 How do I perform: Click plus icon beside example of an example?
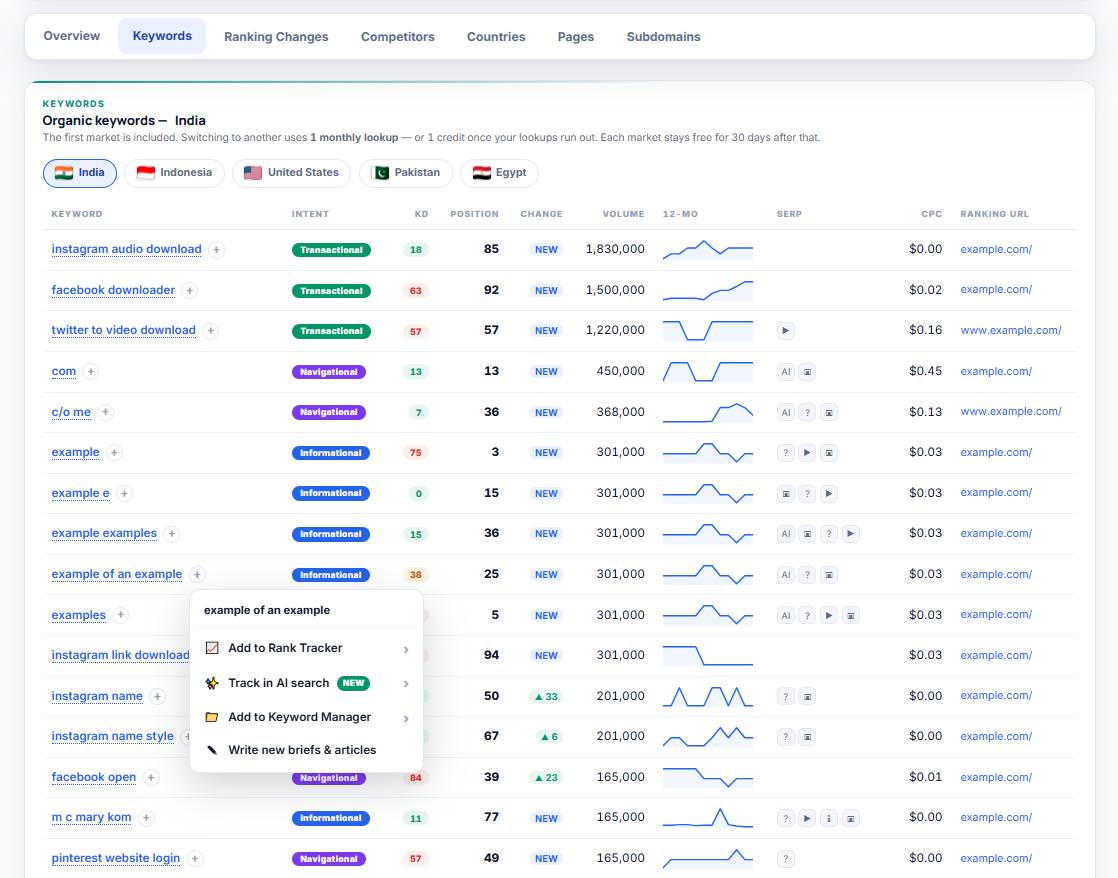click(198, 575)
